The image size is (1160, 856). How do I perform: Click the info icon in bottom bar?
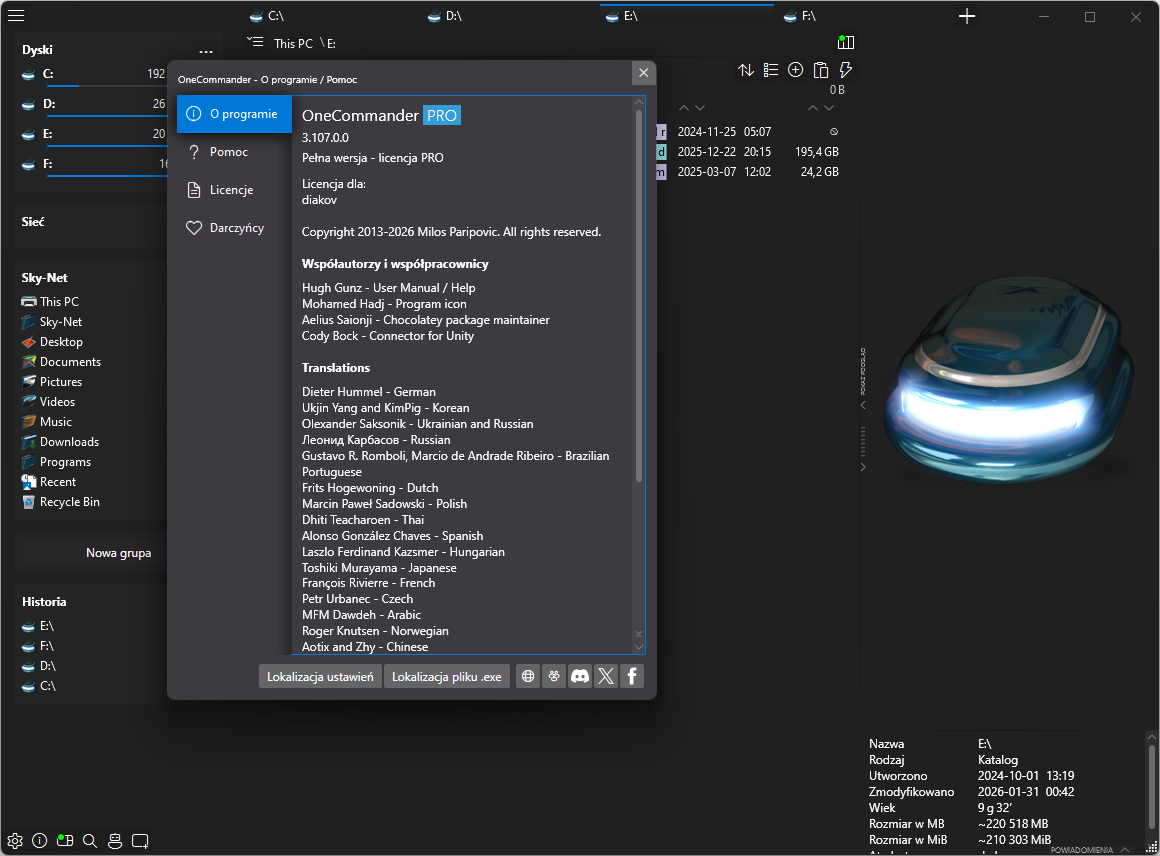tap(40, 840)
